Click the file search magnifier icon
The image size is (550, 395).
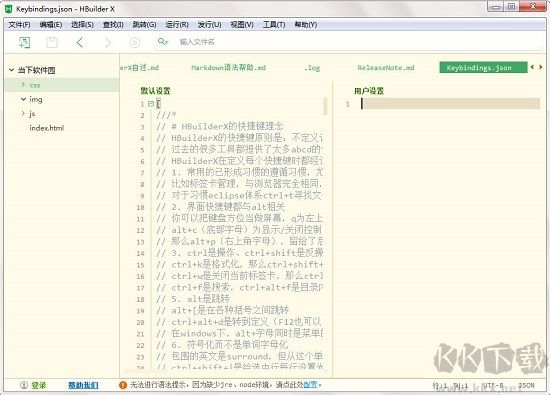tap(162, 42)
